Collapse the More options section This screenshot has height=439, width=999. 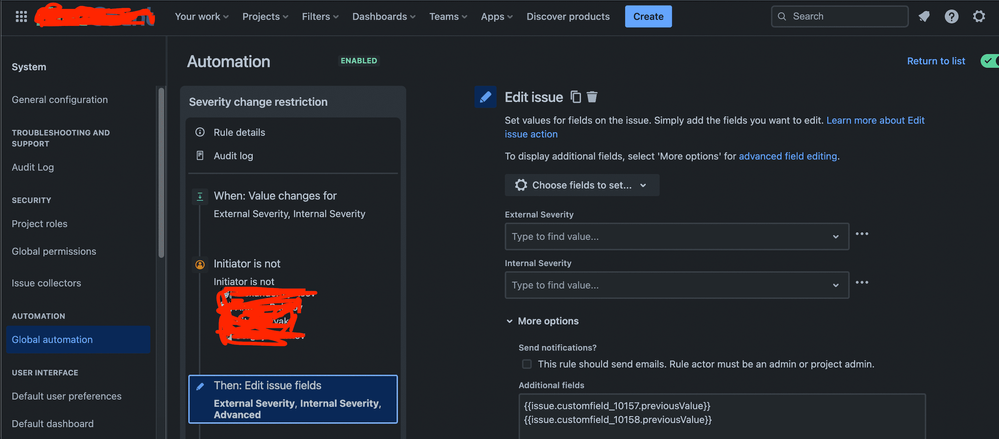point(542,321)
